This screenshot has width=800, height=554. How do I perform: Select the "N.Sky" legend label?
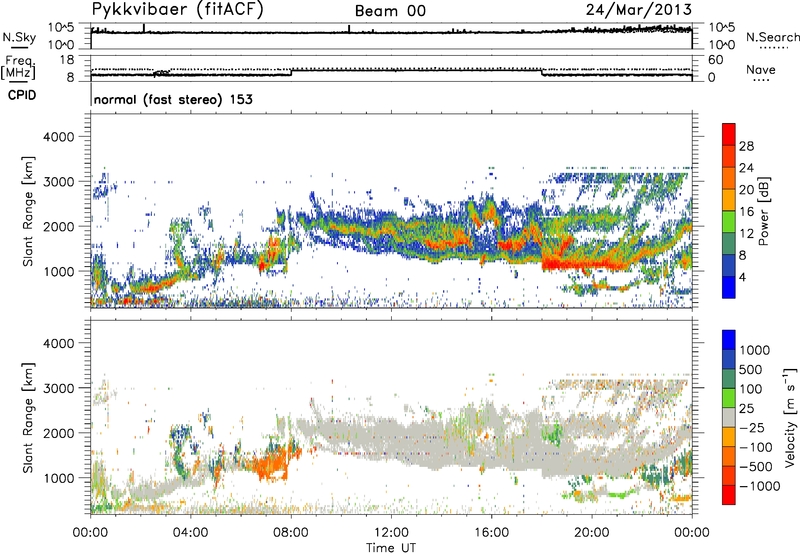coord(19,37)
